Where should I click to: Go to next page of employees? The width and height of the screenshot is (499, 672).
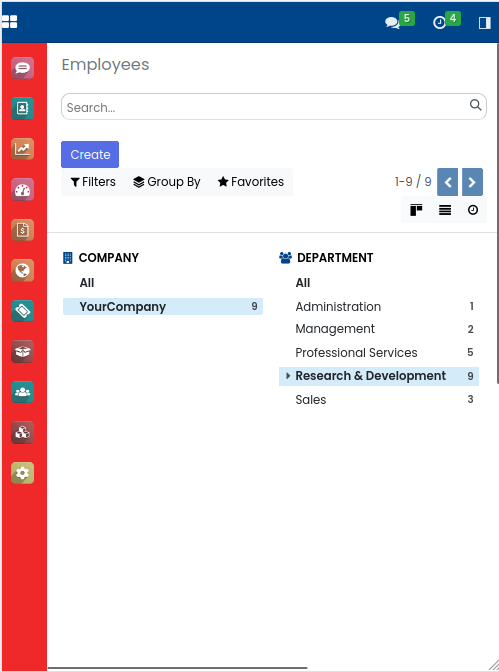tap(472, 182)
